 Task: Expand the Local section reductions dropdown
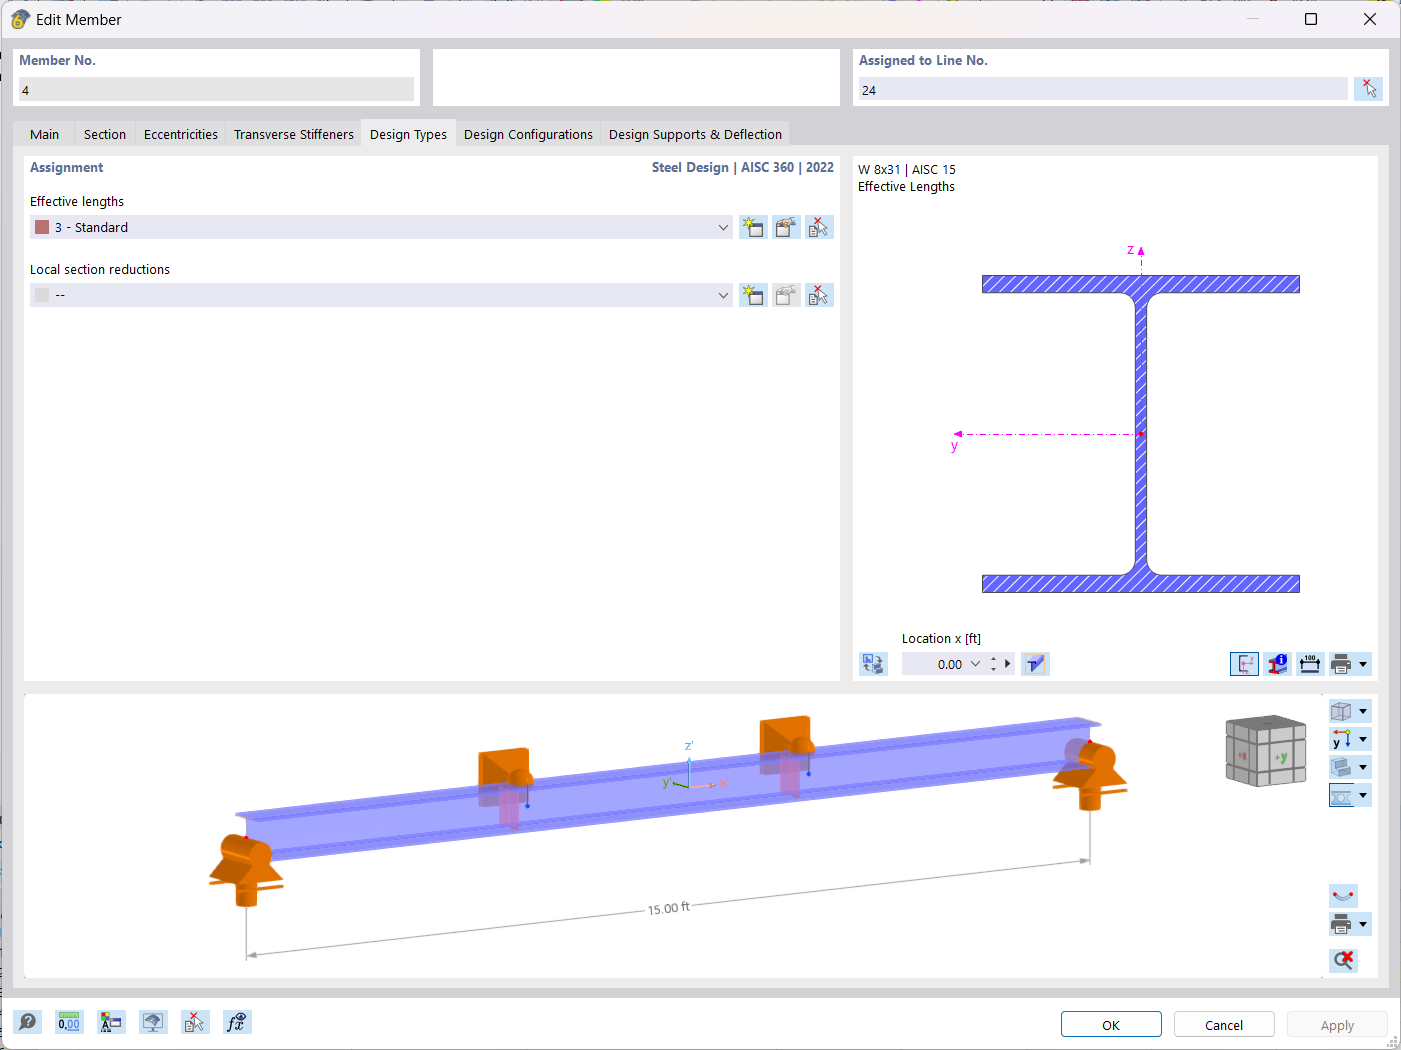click(723, 295)
